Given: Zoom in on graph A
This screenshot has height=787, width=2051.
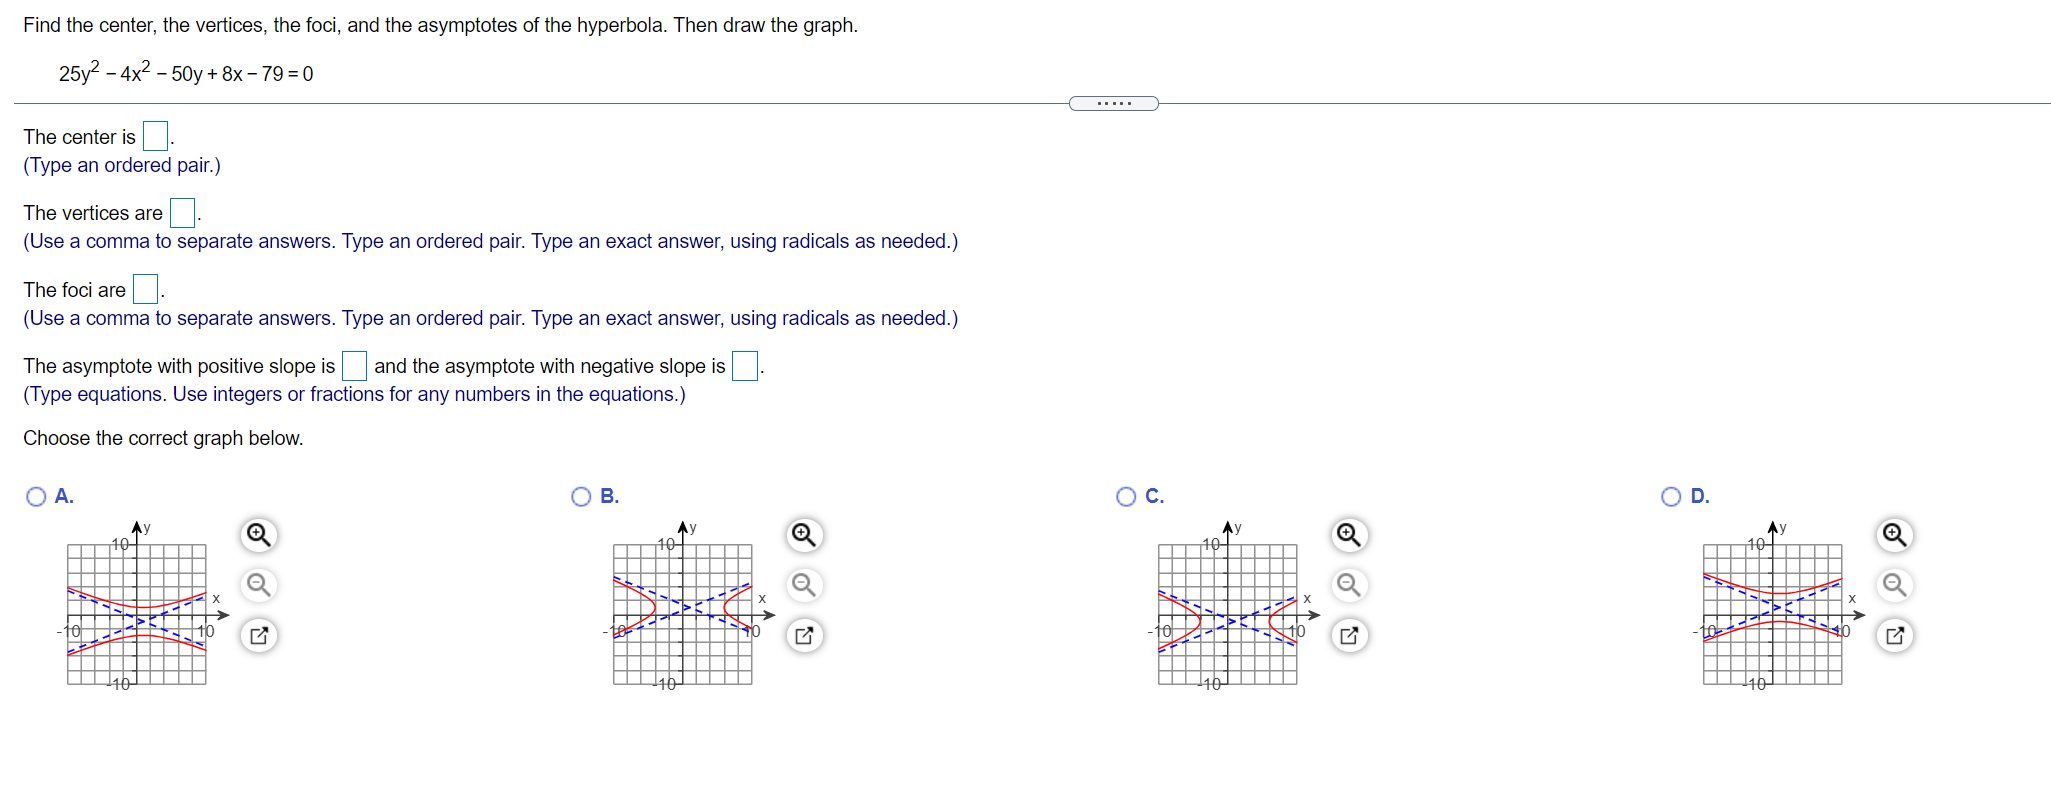Looking at the screenshot, I should coord(258,535).
